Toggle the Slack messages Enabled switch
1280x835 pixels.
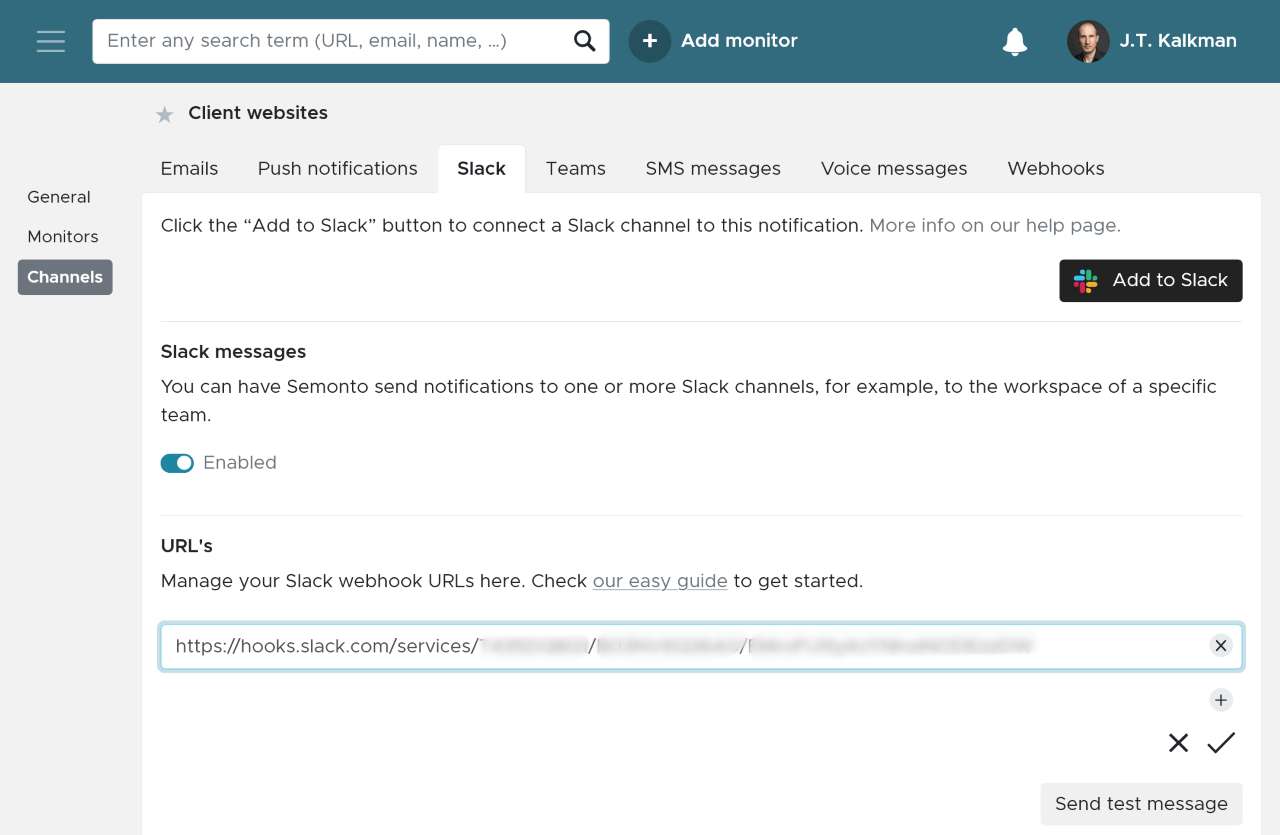click(177, 463)
